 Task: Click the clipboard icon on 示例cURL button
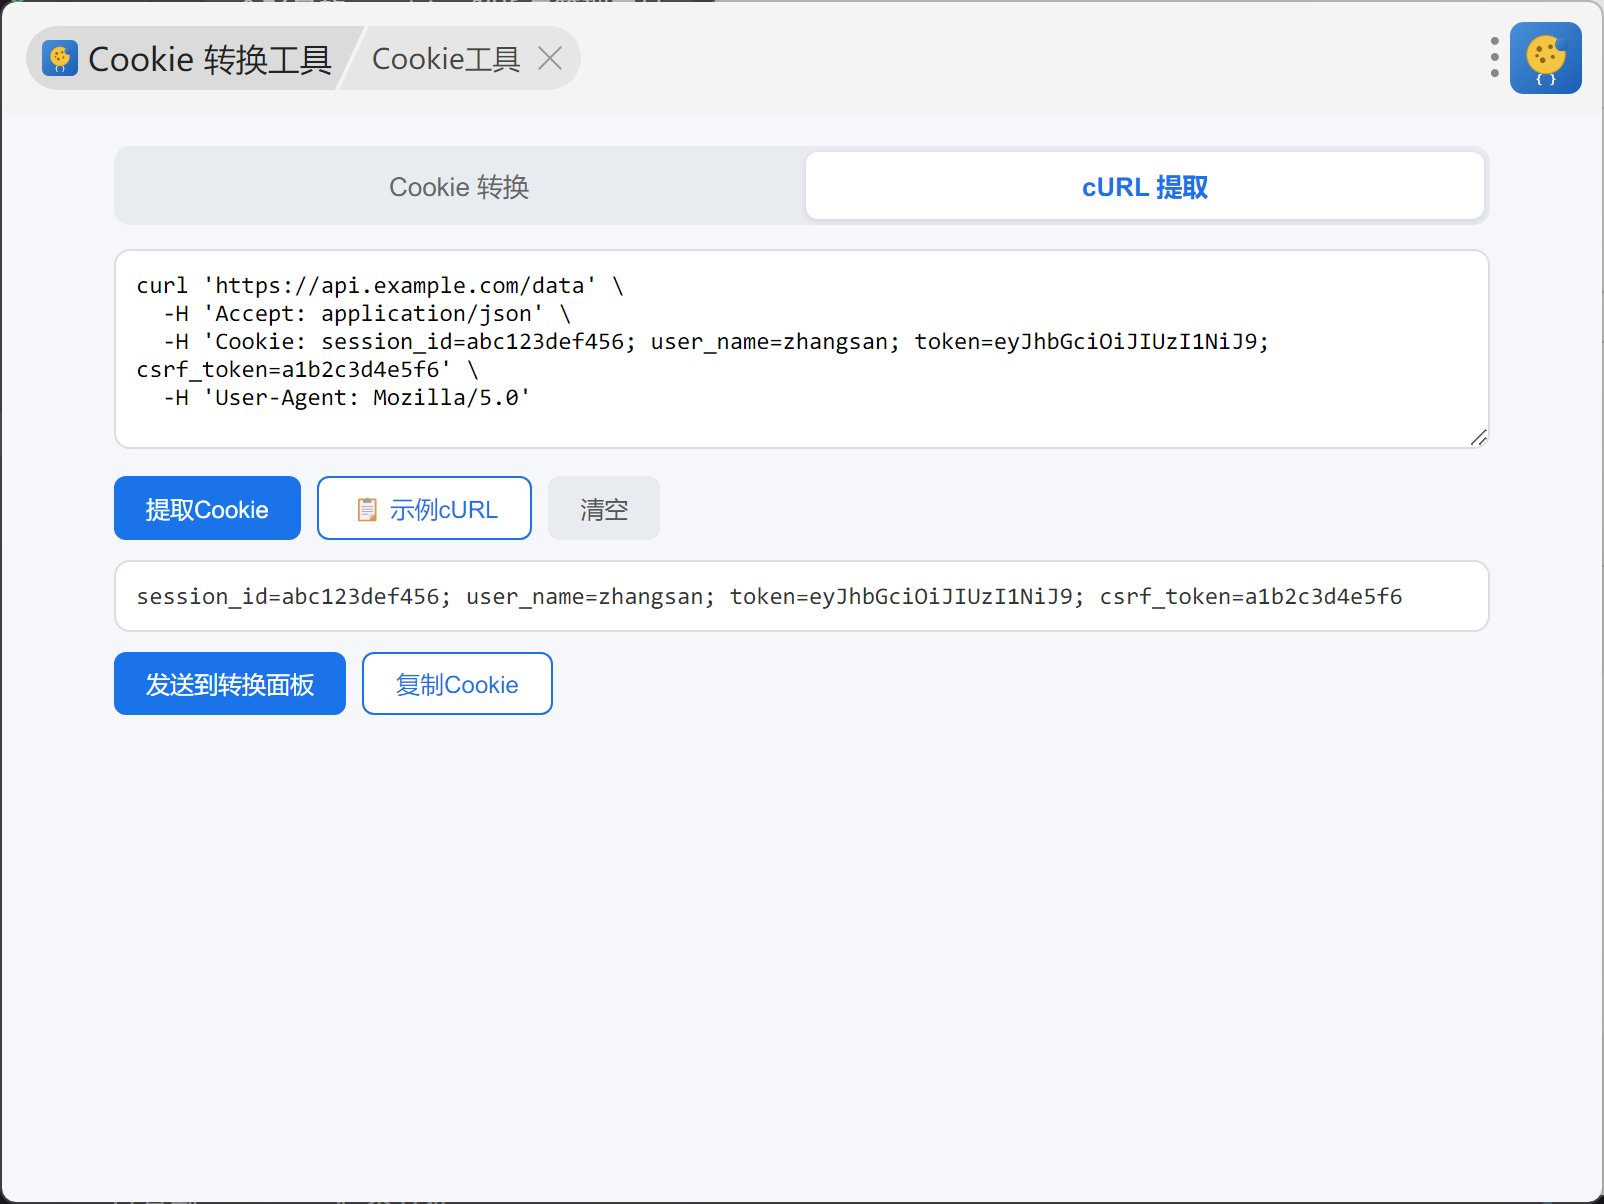tap(367, 510)
